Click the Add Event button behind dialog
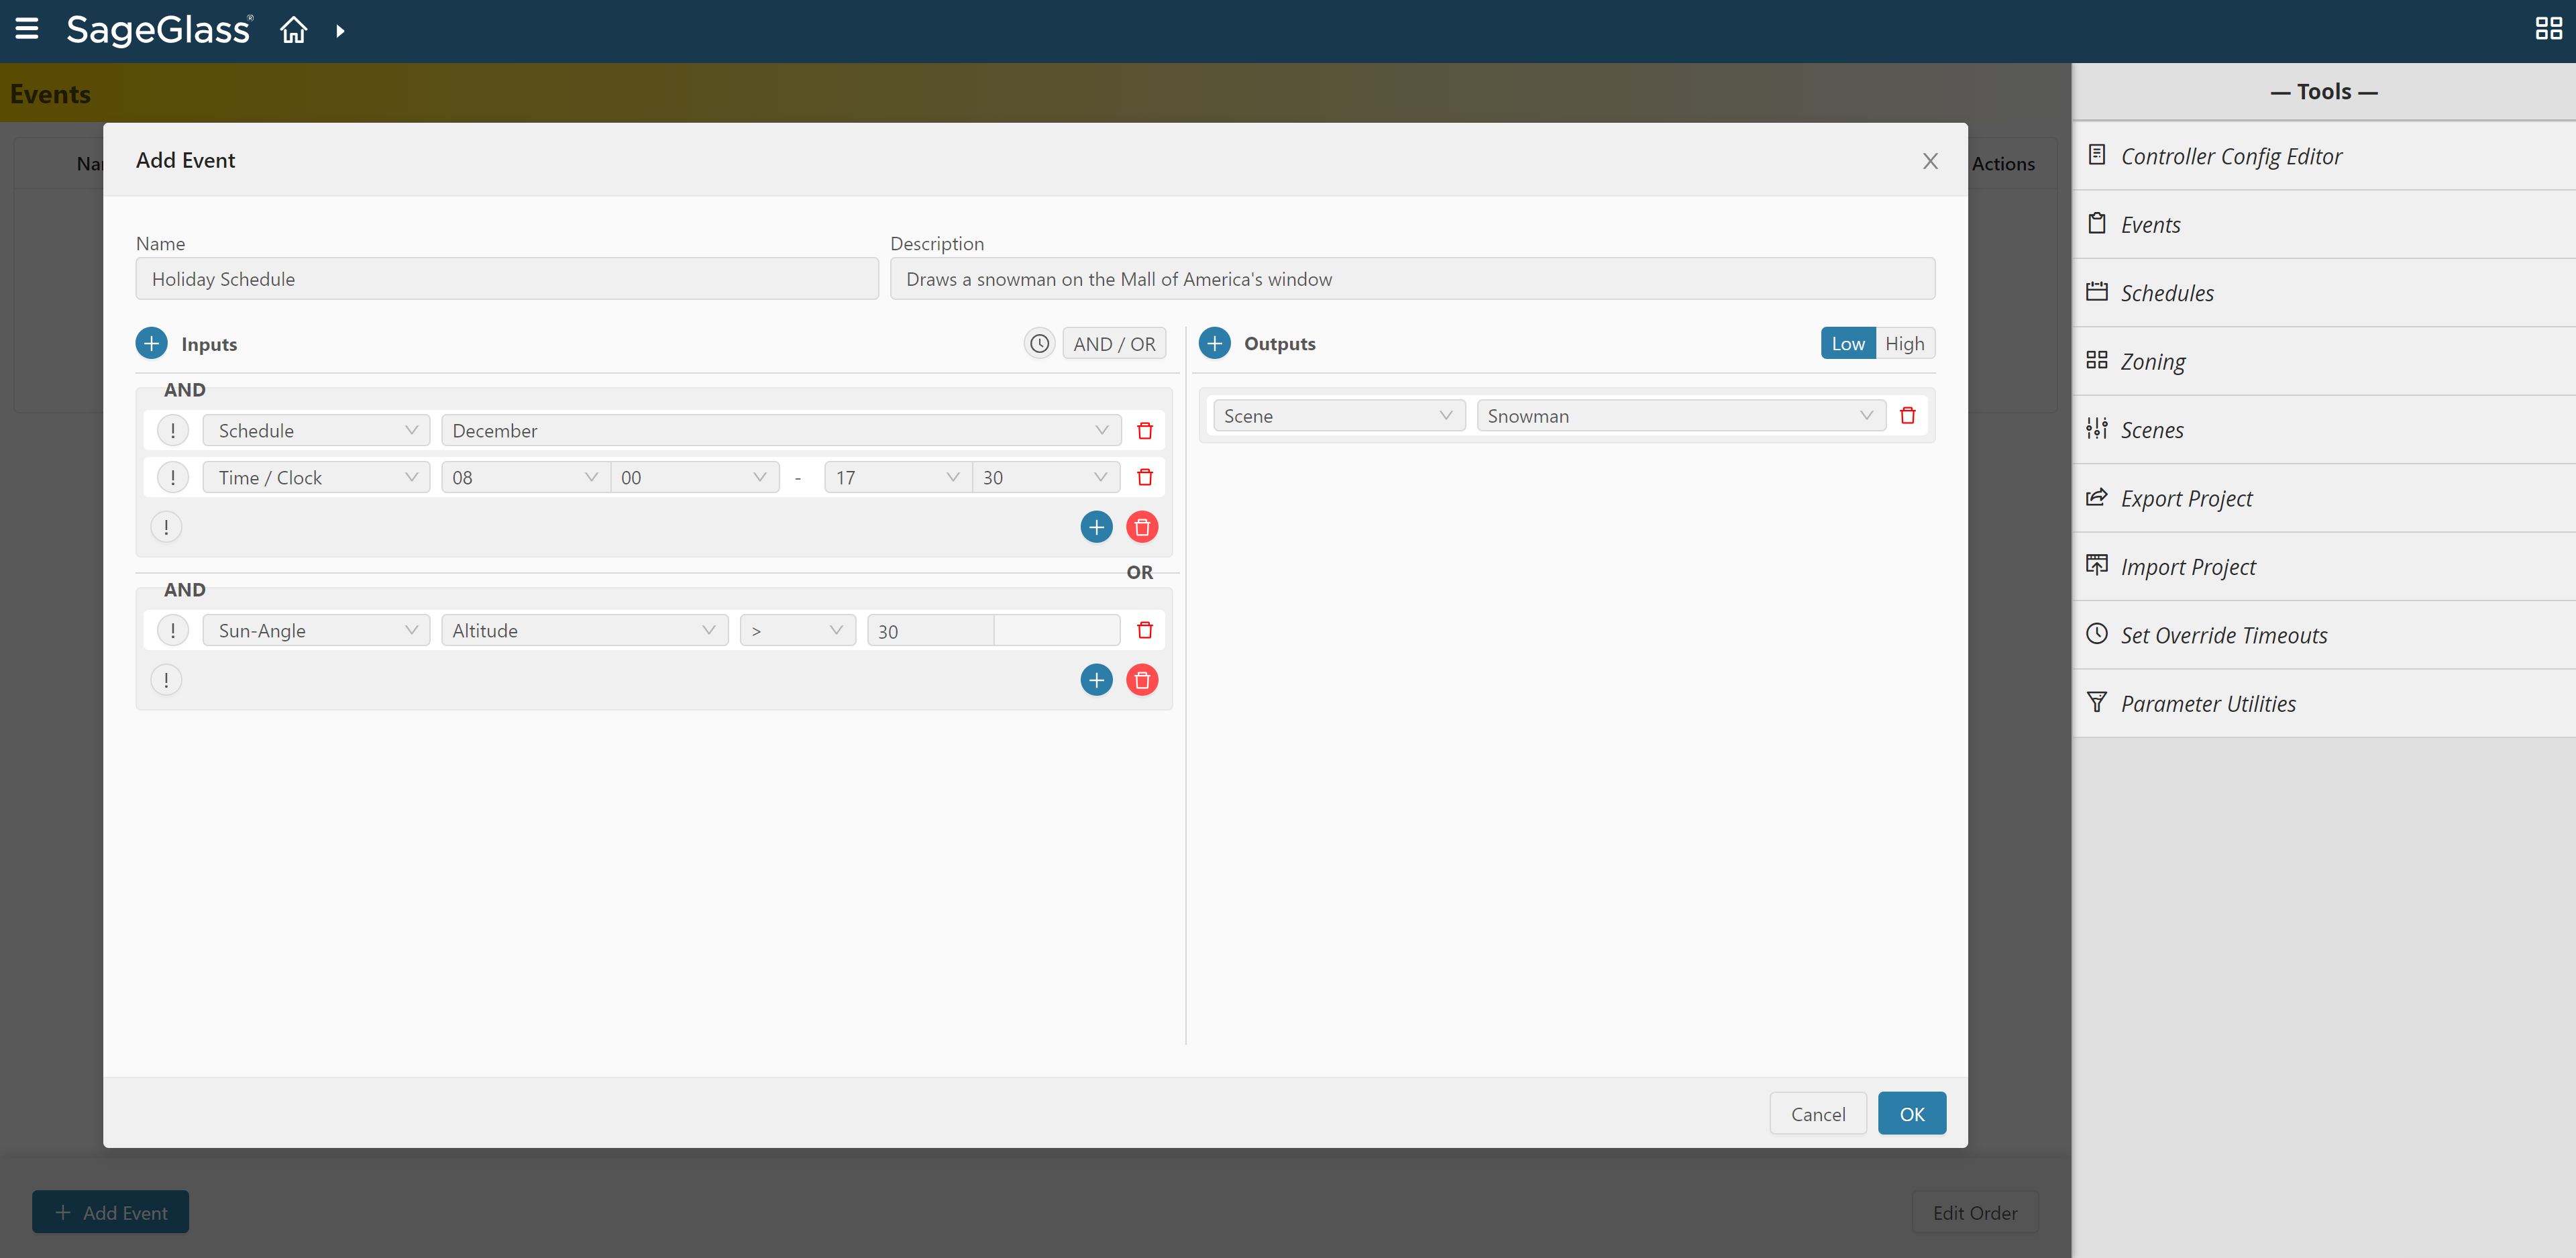Viewport: 2576px width, 1258px height. pos(110,1212)
